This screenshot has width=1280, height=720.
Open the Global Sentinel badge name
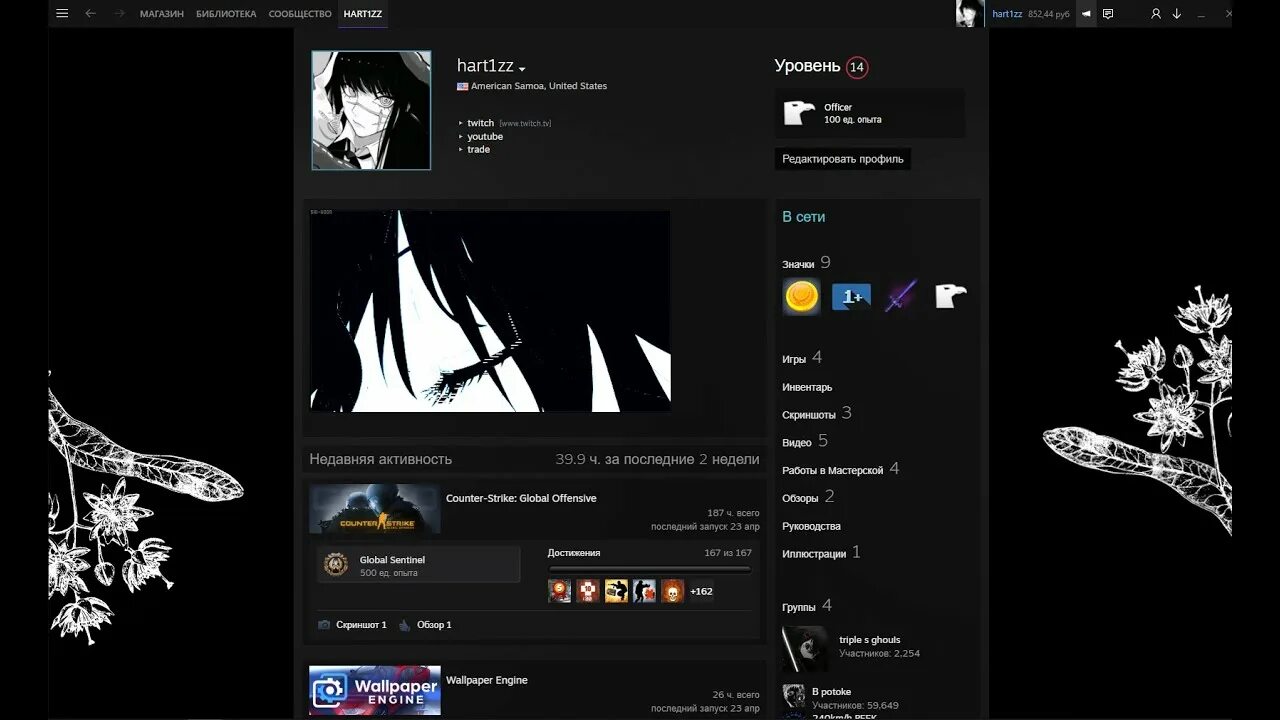(x=392, y=560)
